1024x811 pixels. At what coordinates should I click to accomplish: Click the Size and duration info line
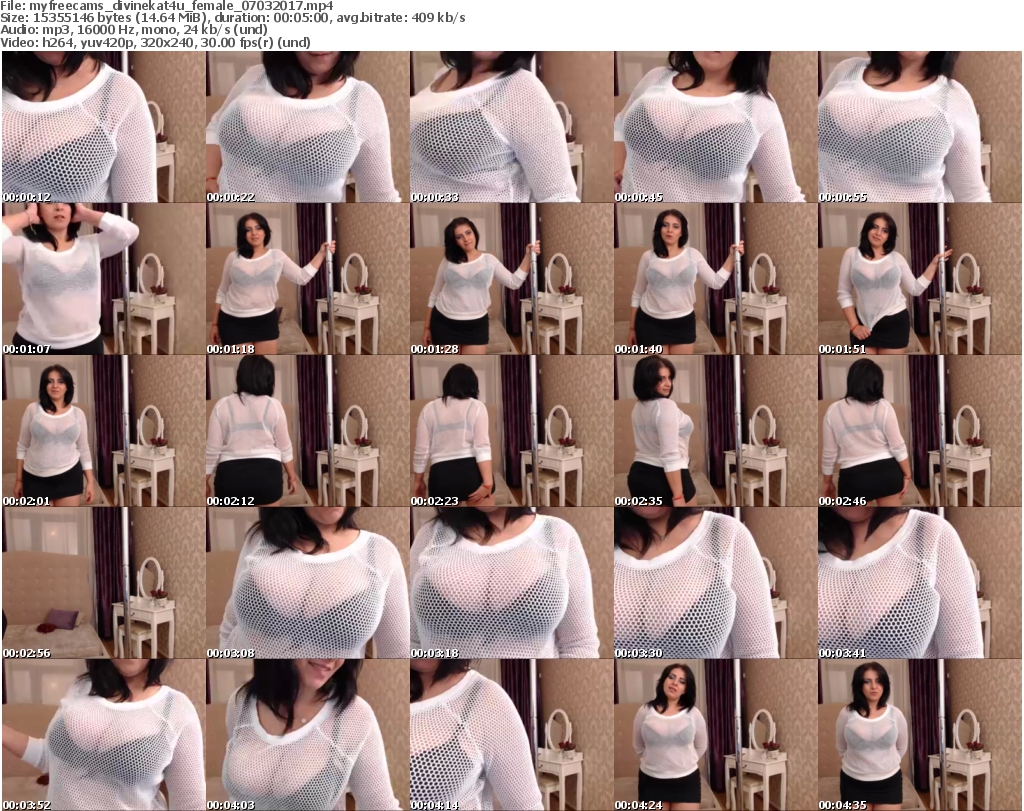[233, 18]
